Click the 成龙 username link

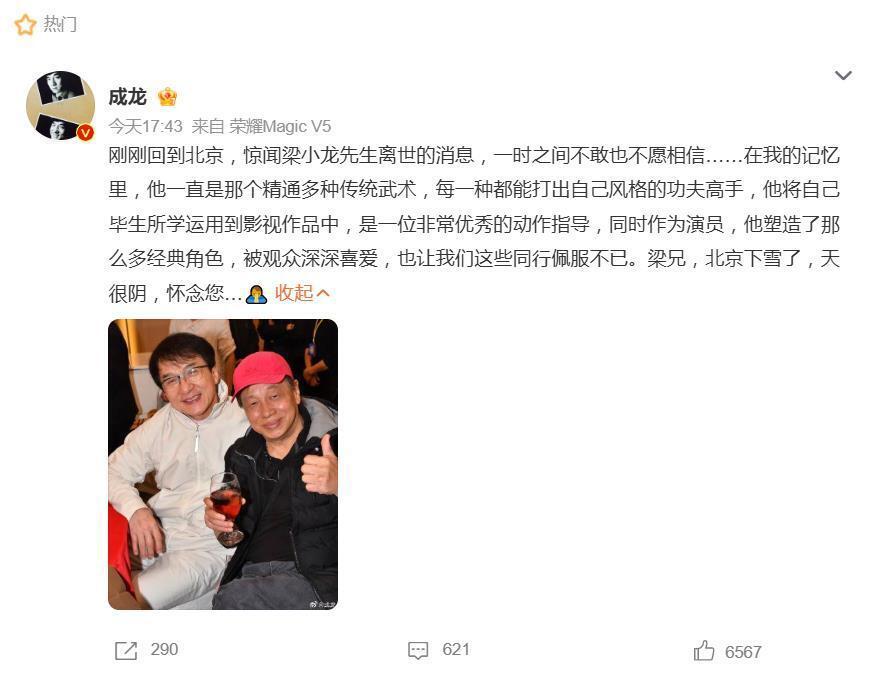coord(128,97)
